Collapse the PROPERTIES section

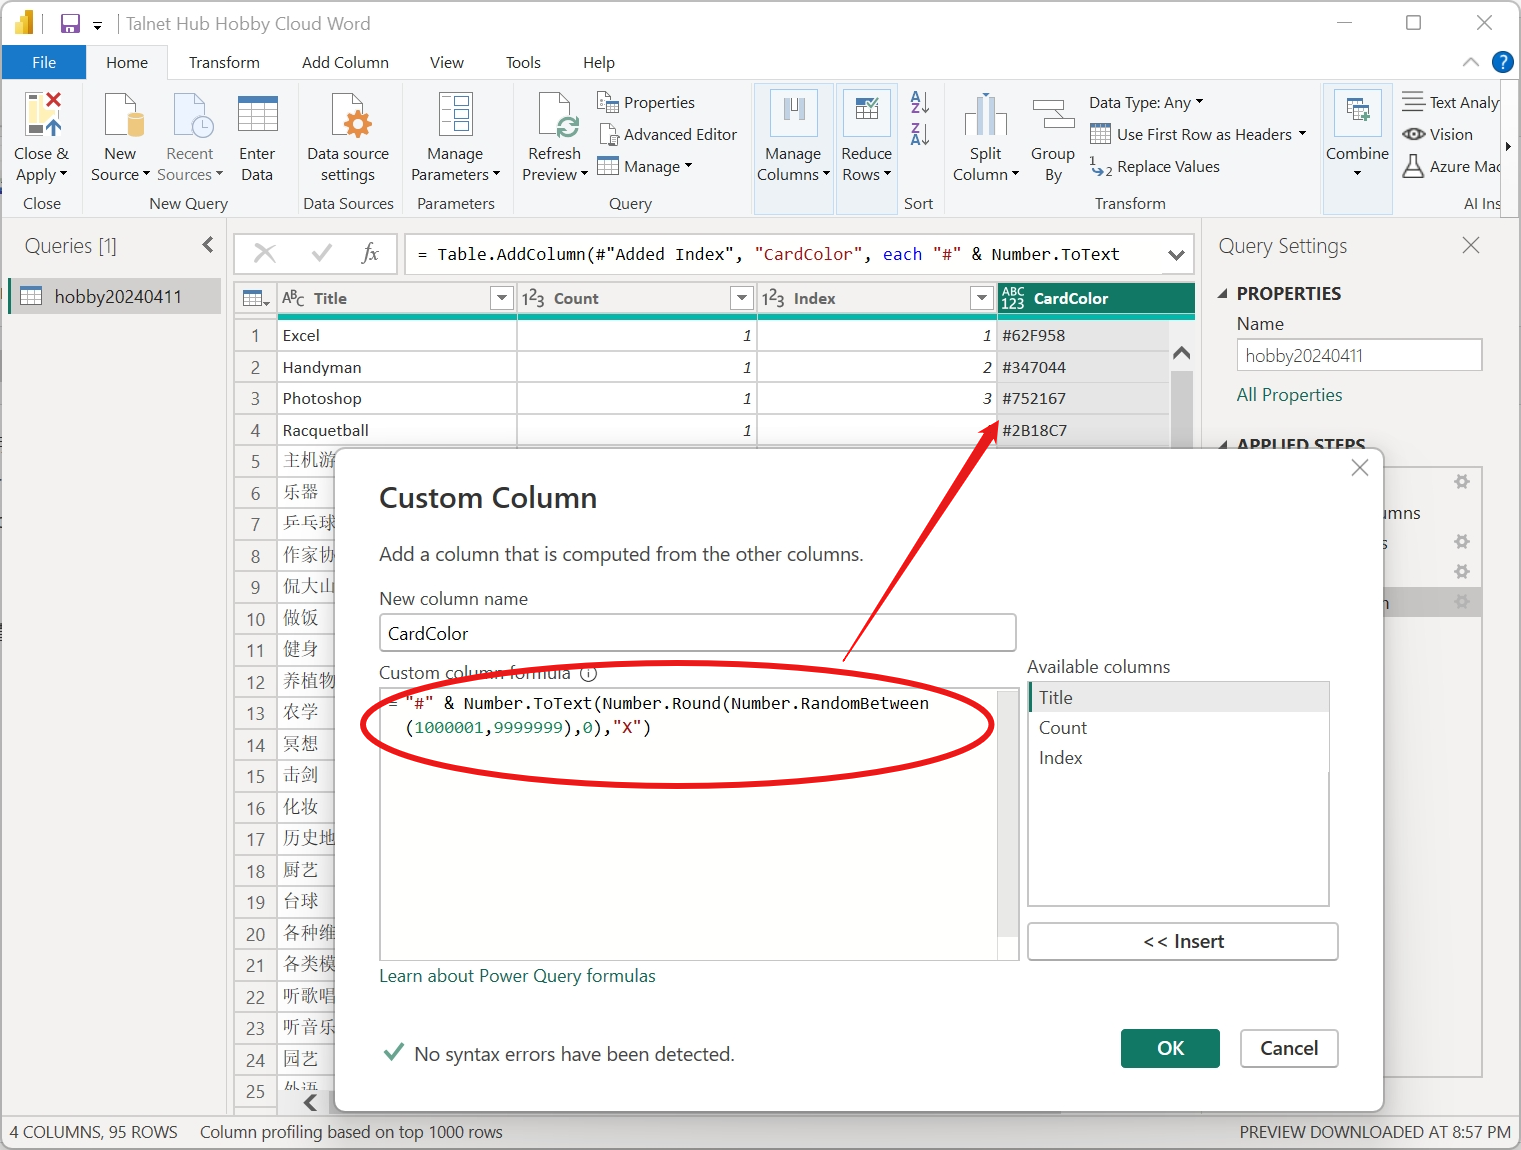pos(1223,294)
